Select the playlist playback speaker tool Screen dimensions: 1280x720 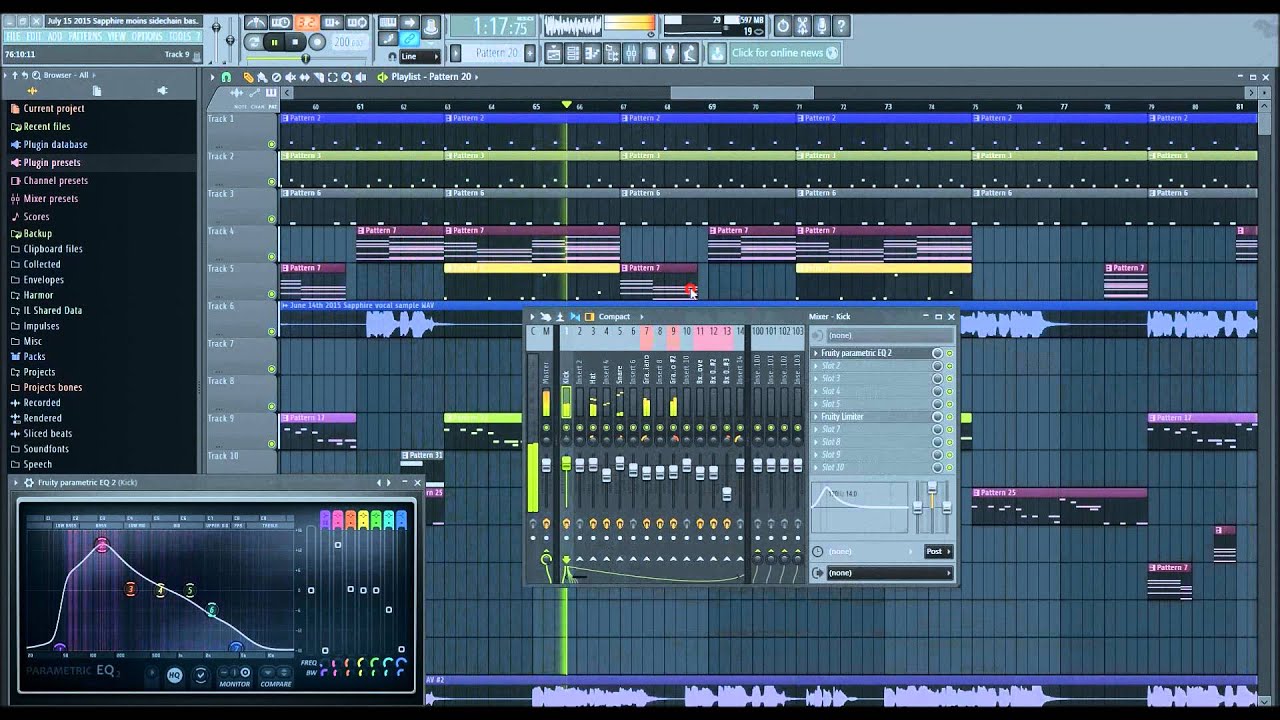point(360,77)
